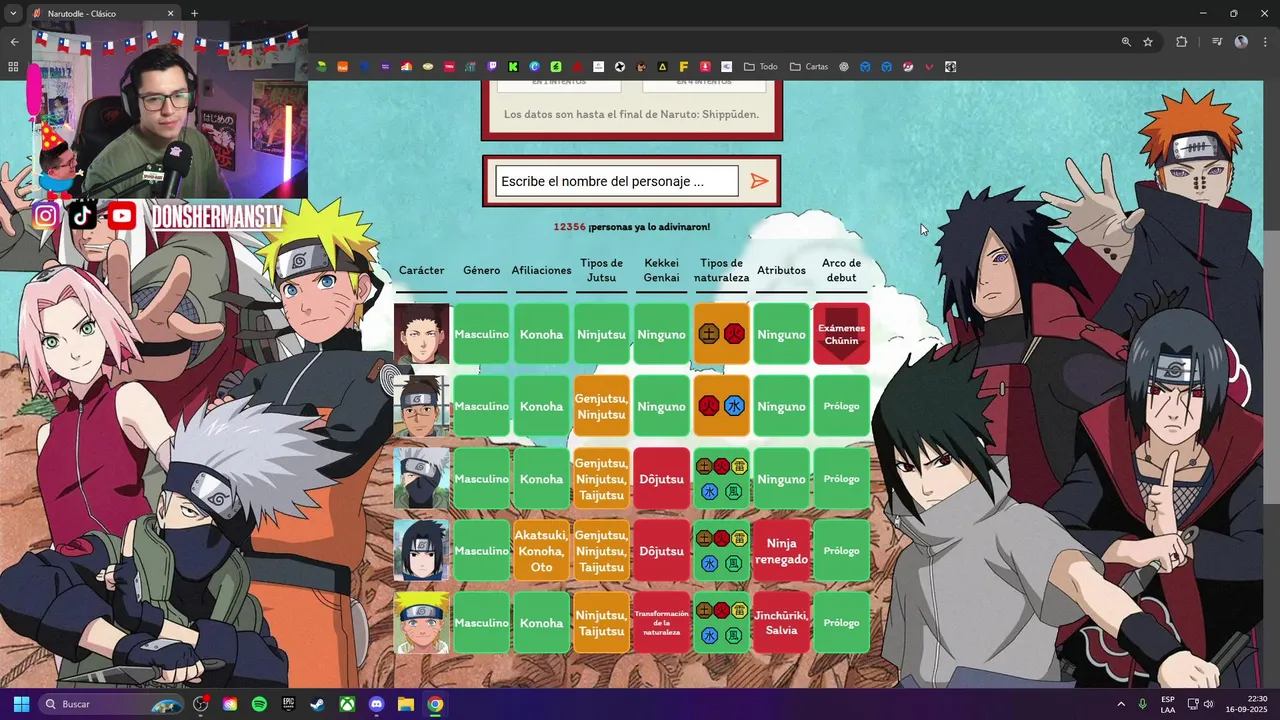Click the Buscar taskbar search box

(111, 704)
